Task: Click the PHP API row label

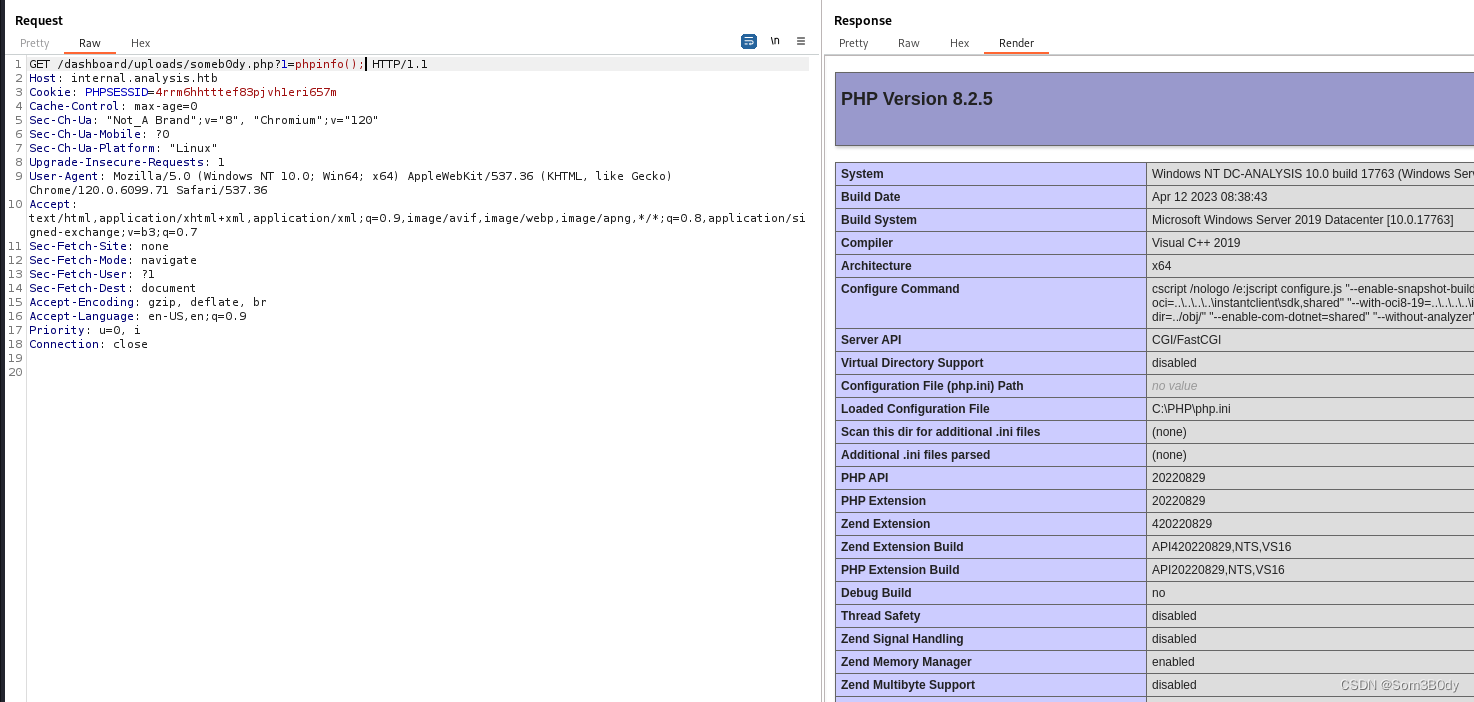Action: click(x=864, y=478)
